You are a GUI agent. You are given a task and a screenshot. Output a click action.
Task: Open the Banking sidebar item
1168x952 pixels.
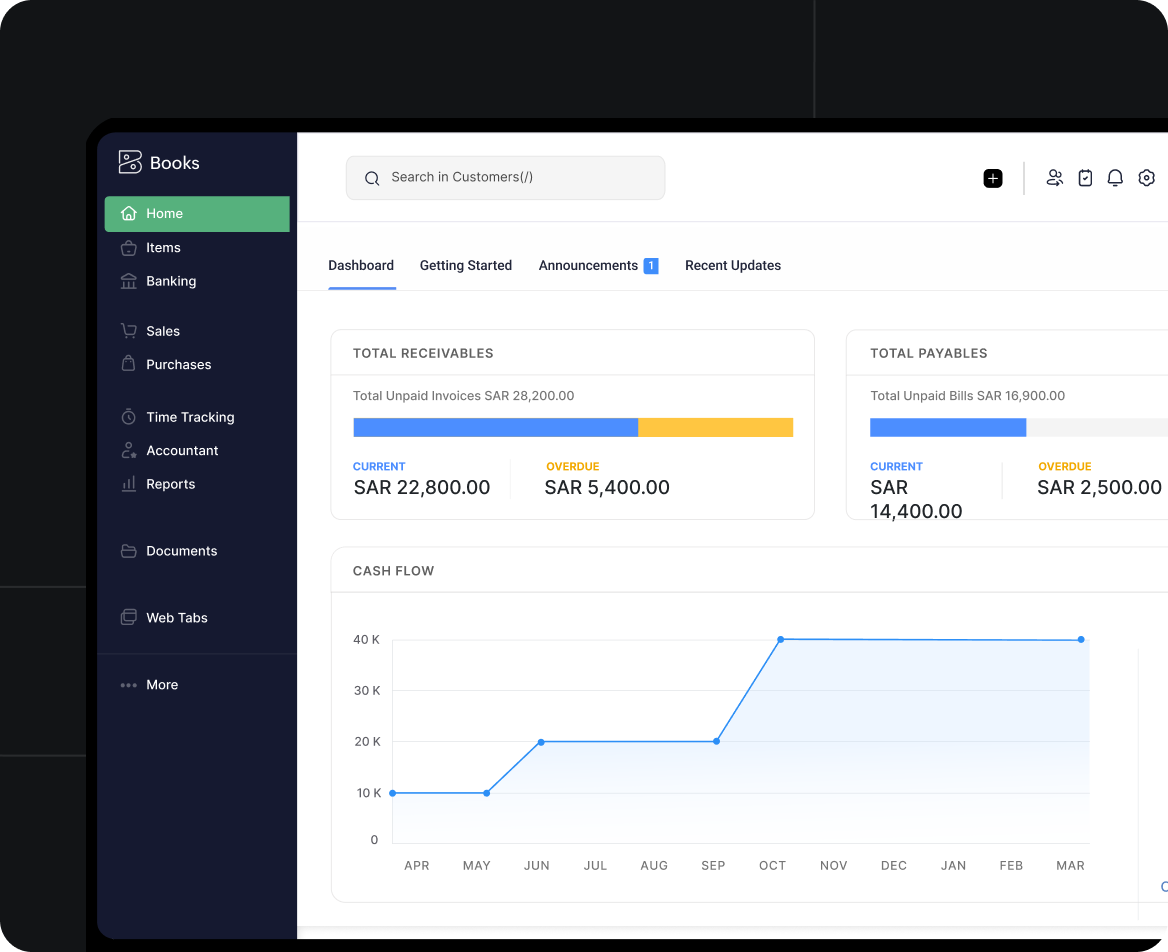[171, 281]
